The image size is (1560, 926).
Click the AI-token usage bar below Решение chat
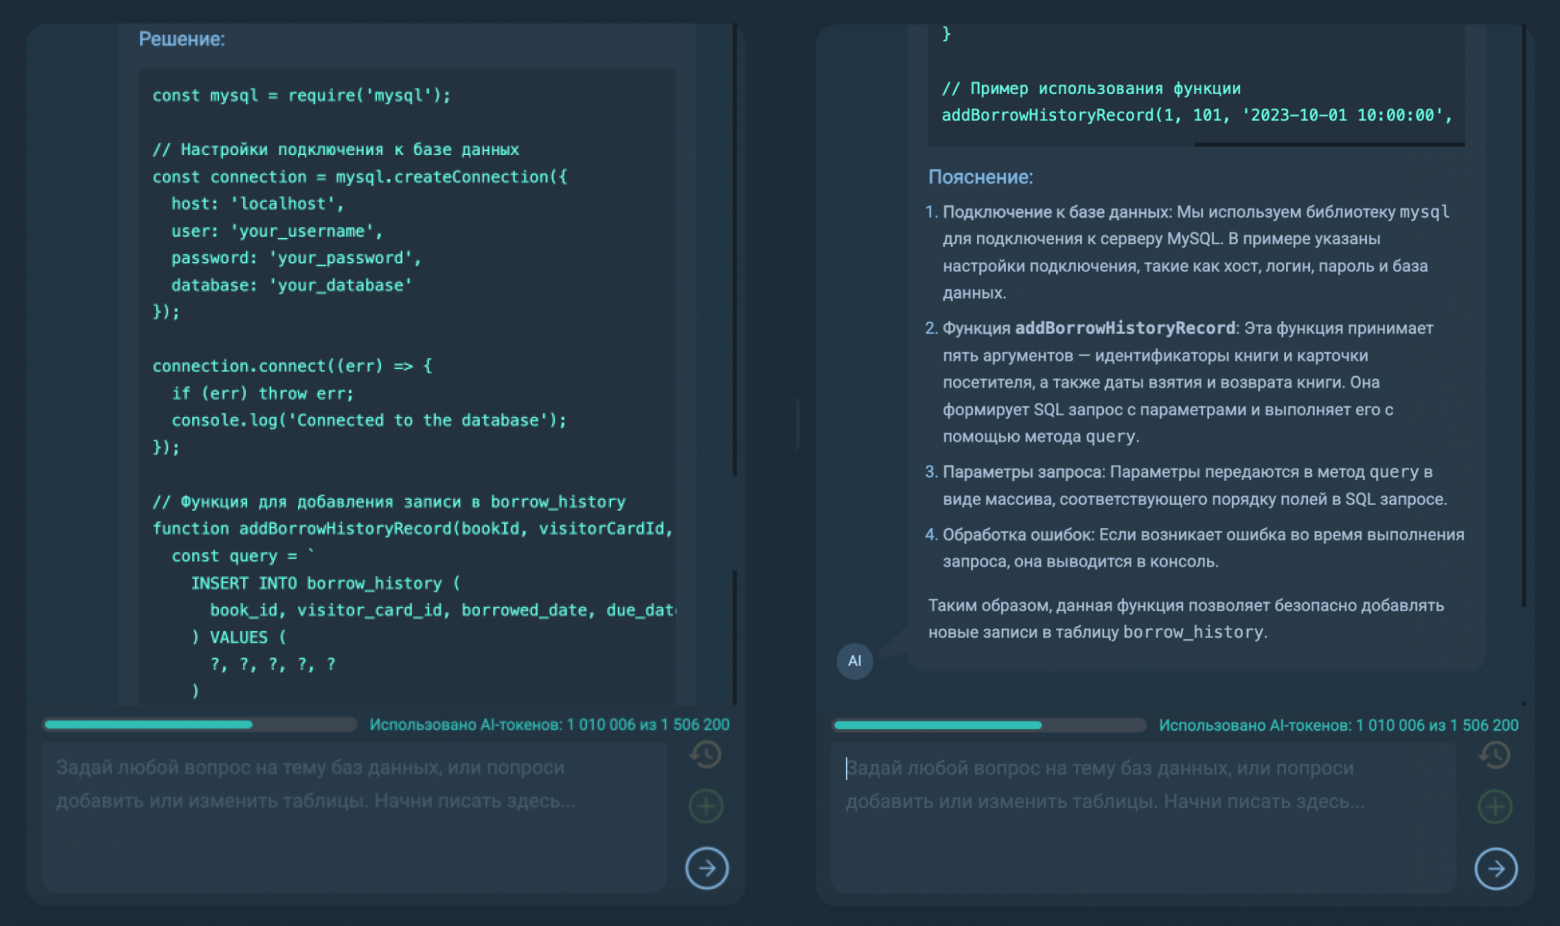click(x=200, y=725)
